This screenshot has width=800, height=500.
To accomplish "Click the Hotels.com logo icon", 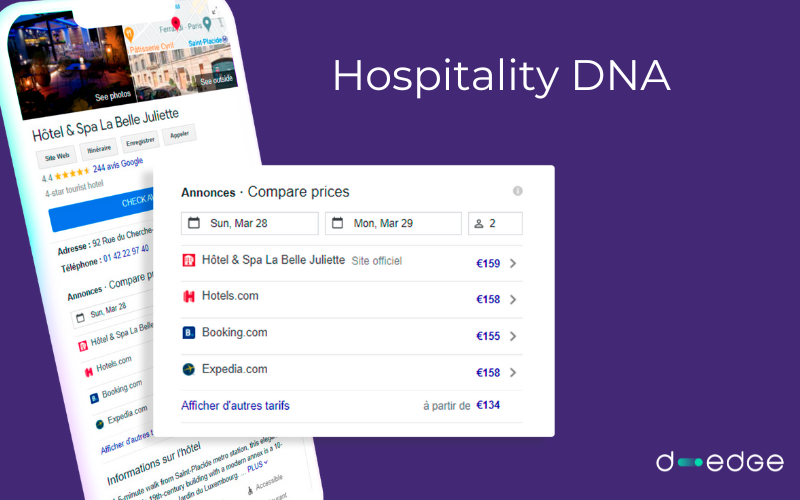I will (188, 297).
